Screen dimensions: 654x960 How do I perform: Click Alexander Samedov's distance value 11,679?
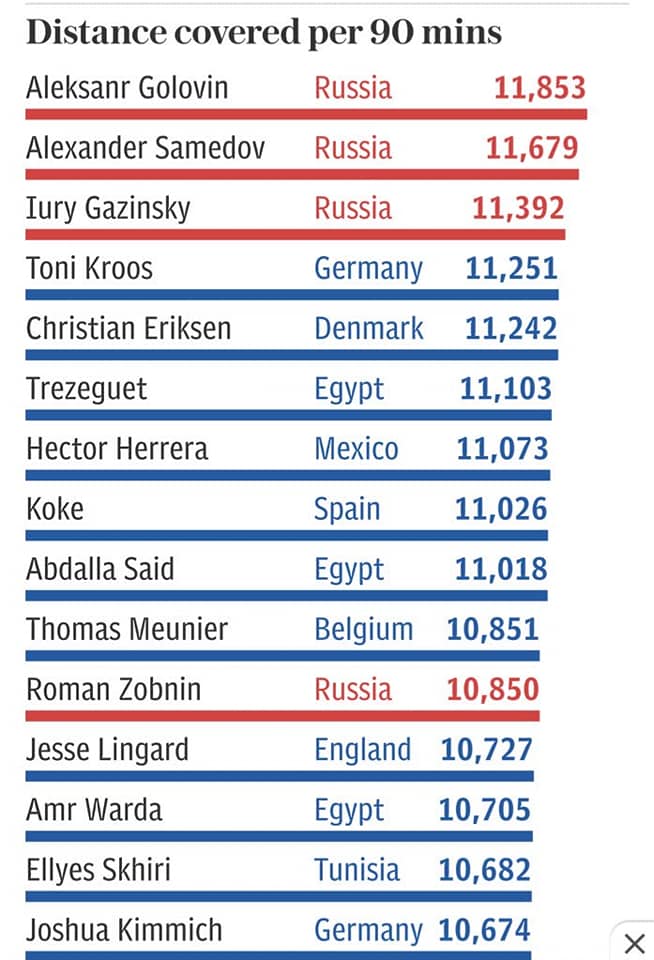pos(532,148)
